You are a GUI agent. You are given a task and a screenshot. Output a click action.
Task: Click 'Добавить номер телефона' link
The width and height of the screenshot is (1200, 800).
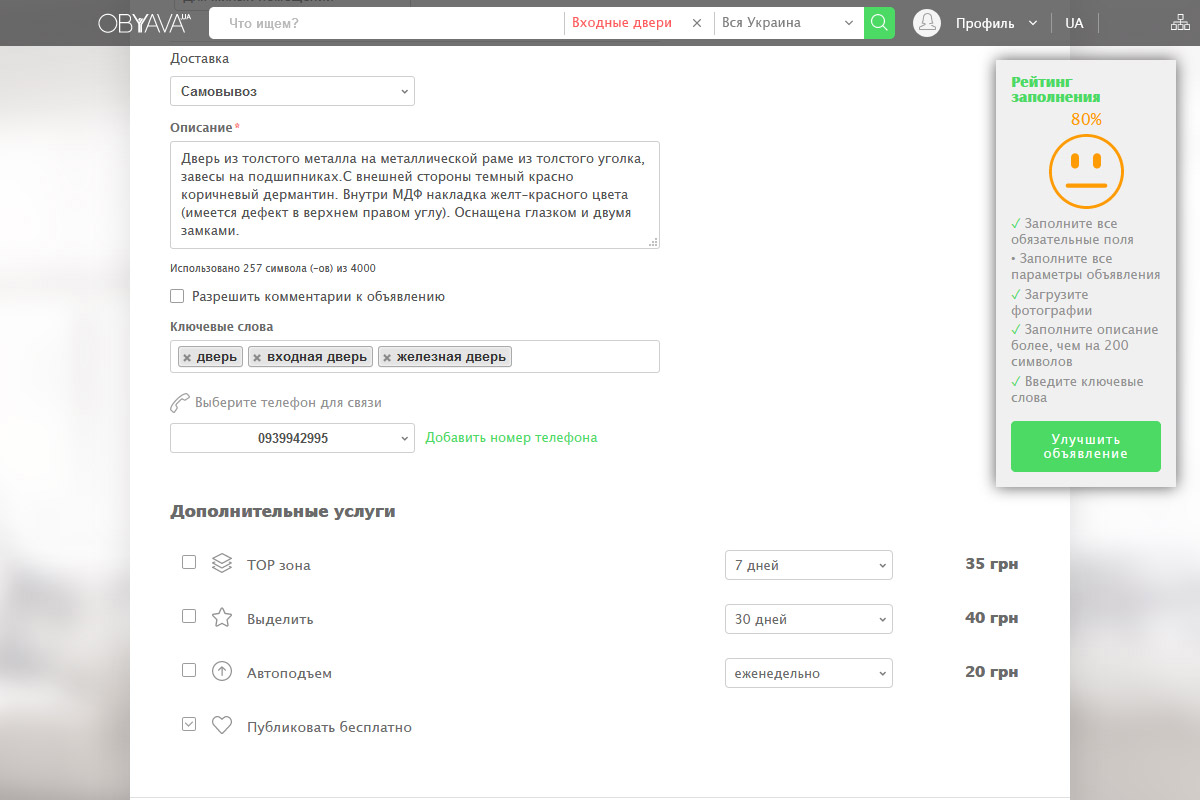pos(511,437)
